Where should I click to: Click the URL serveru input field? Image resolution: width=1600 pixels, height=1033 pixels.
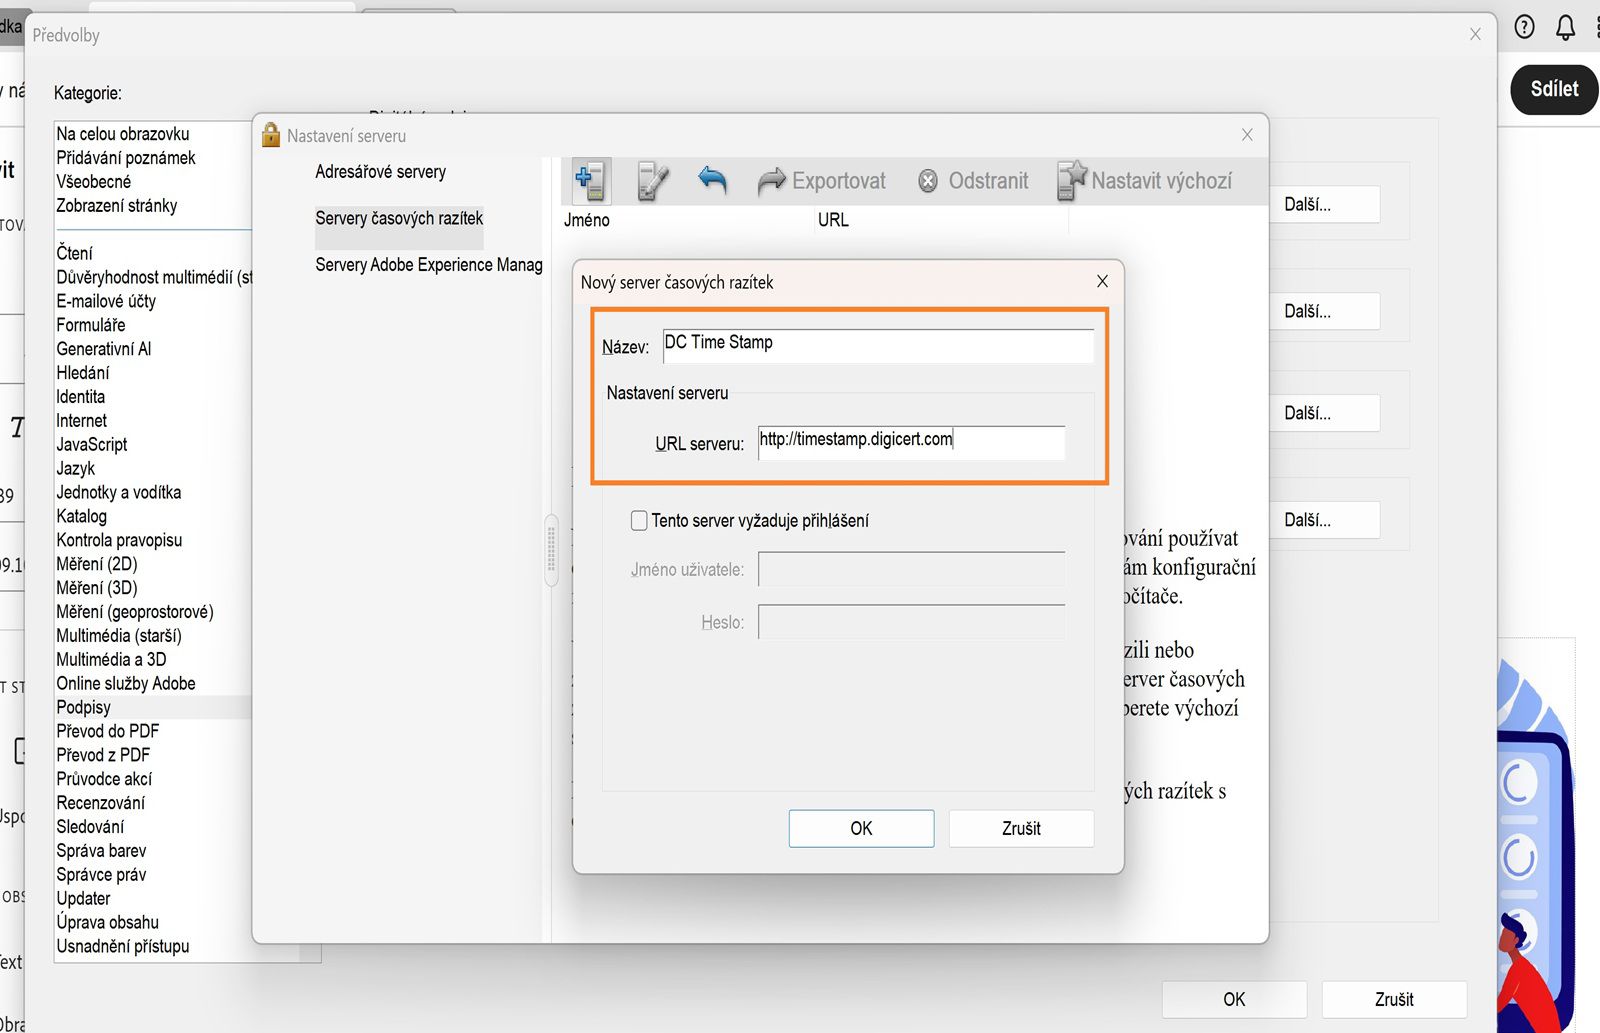(x=911, y=443)
